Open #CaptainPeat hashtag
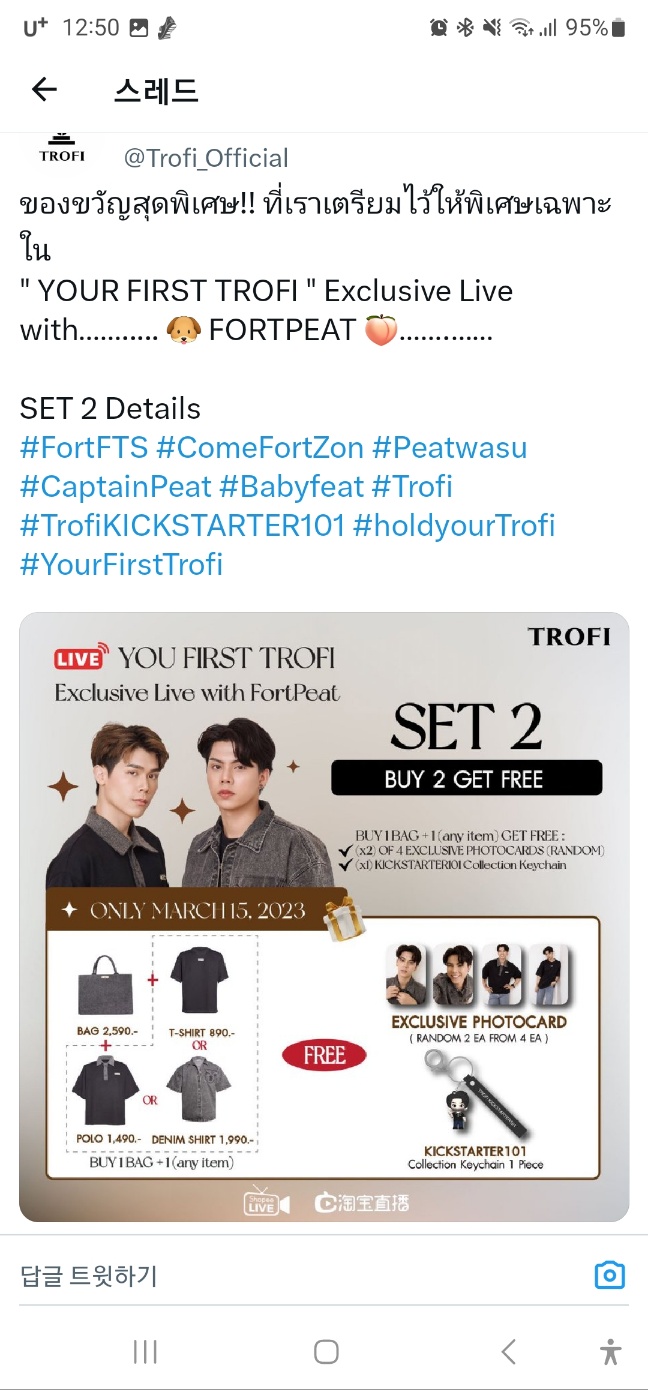The height and width of the screenshot is (1390, 648). coord(116,486)
